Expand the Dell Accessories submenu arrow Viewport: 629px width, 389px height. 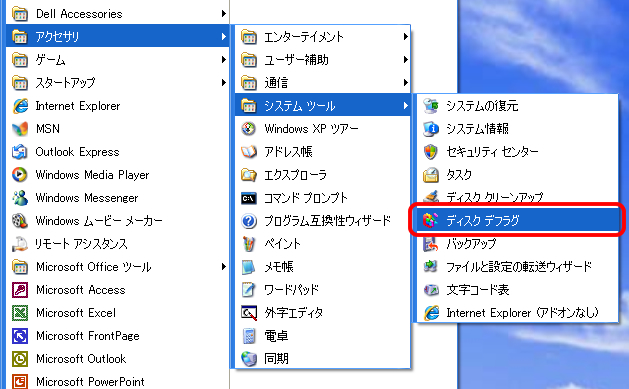coord(223,14)
